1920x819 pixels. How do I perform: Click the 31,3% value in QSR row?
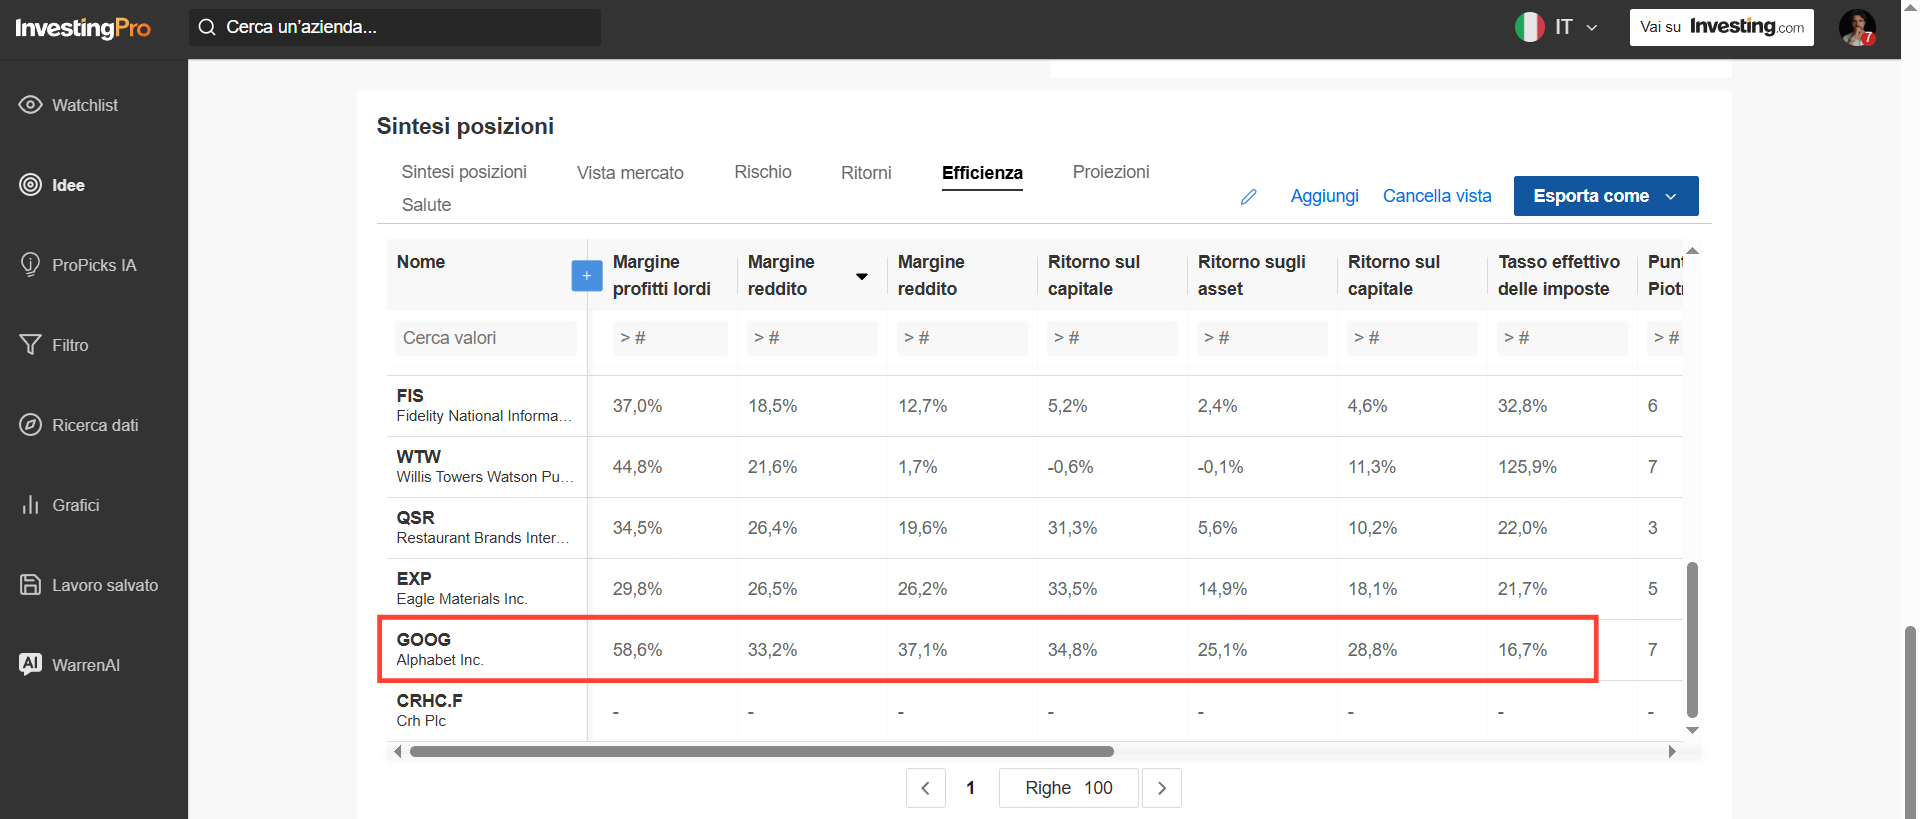point(1072,528)
